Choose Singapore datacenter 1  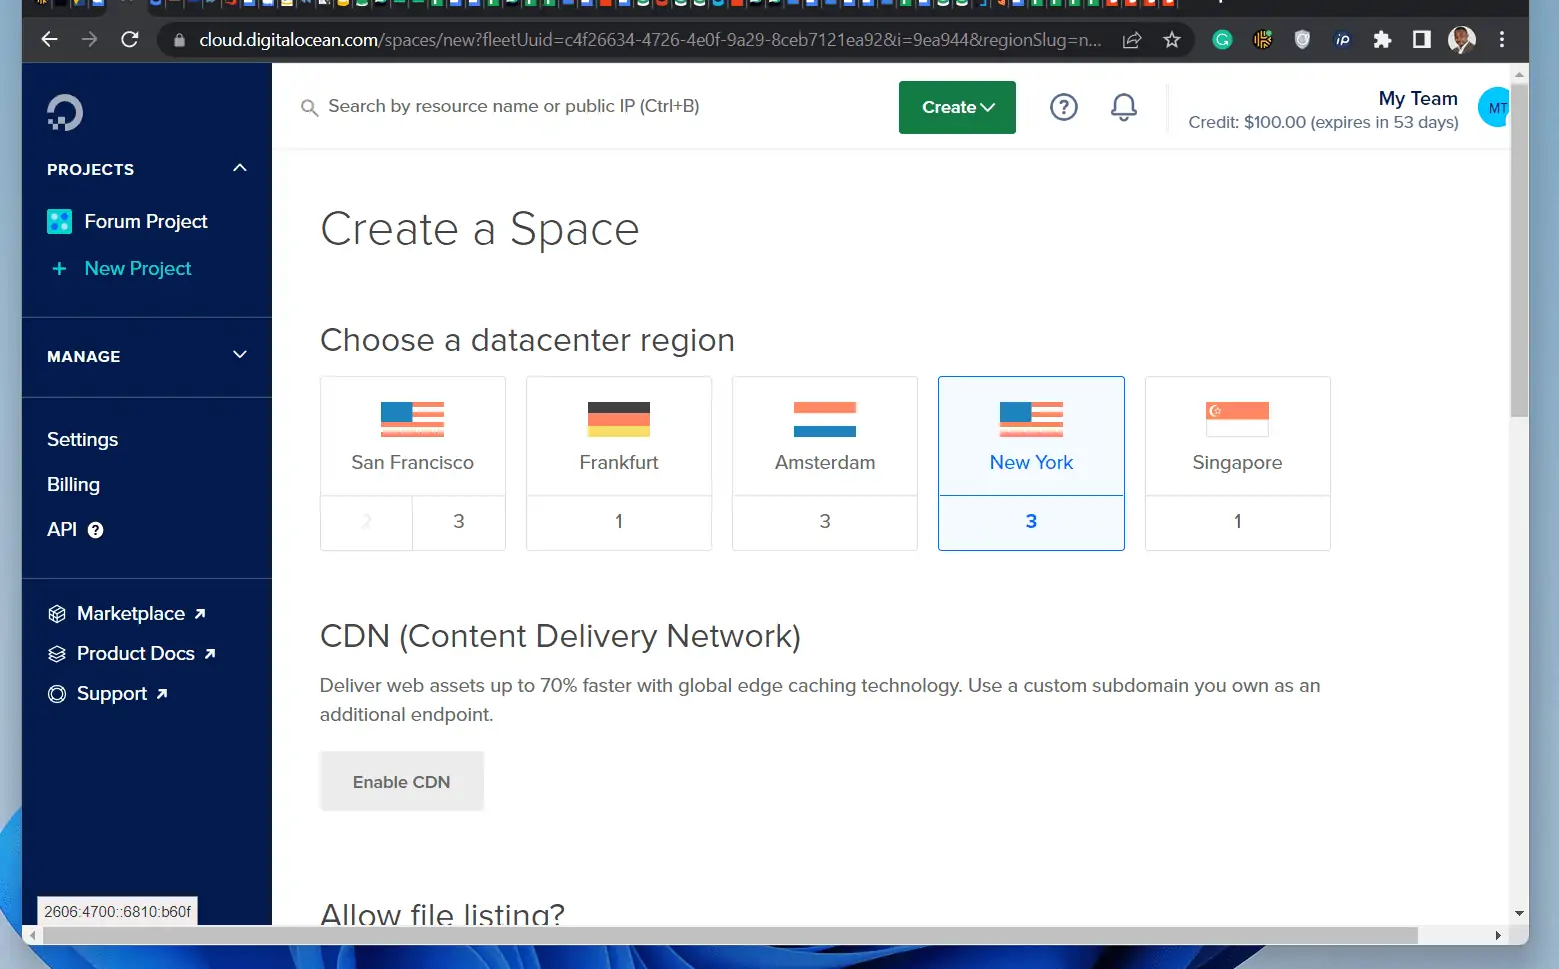1237,522
